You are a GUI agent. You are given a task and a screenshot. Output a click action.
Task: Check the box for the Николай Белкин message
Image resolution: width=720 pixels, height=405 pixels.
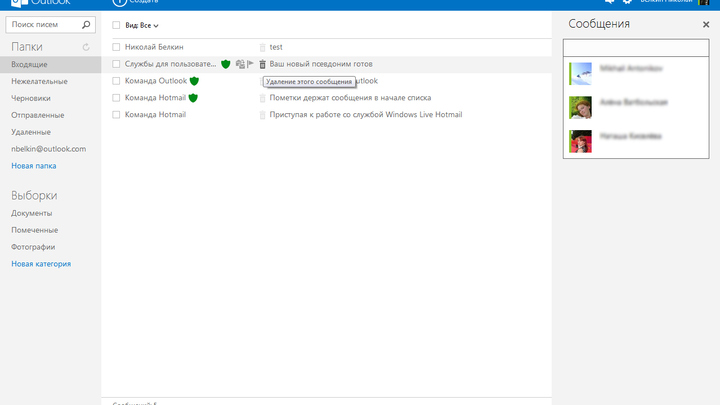[116, 47]
